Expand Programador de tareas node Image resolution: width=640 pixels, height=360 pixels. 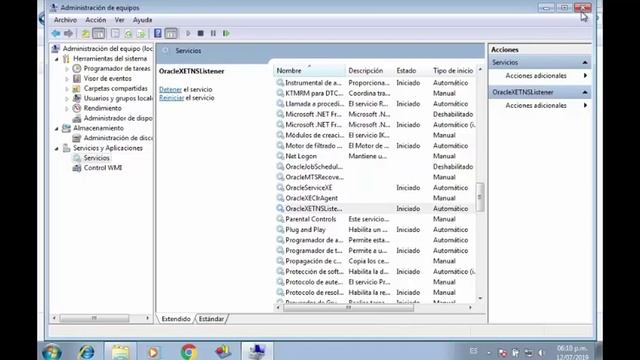click(67, 69)
